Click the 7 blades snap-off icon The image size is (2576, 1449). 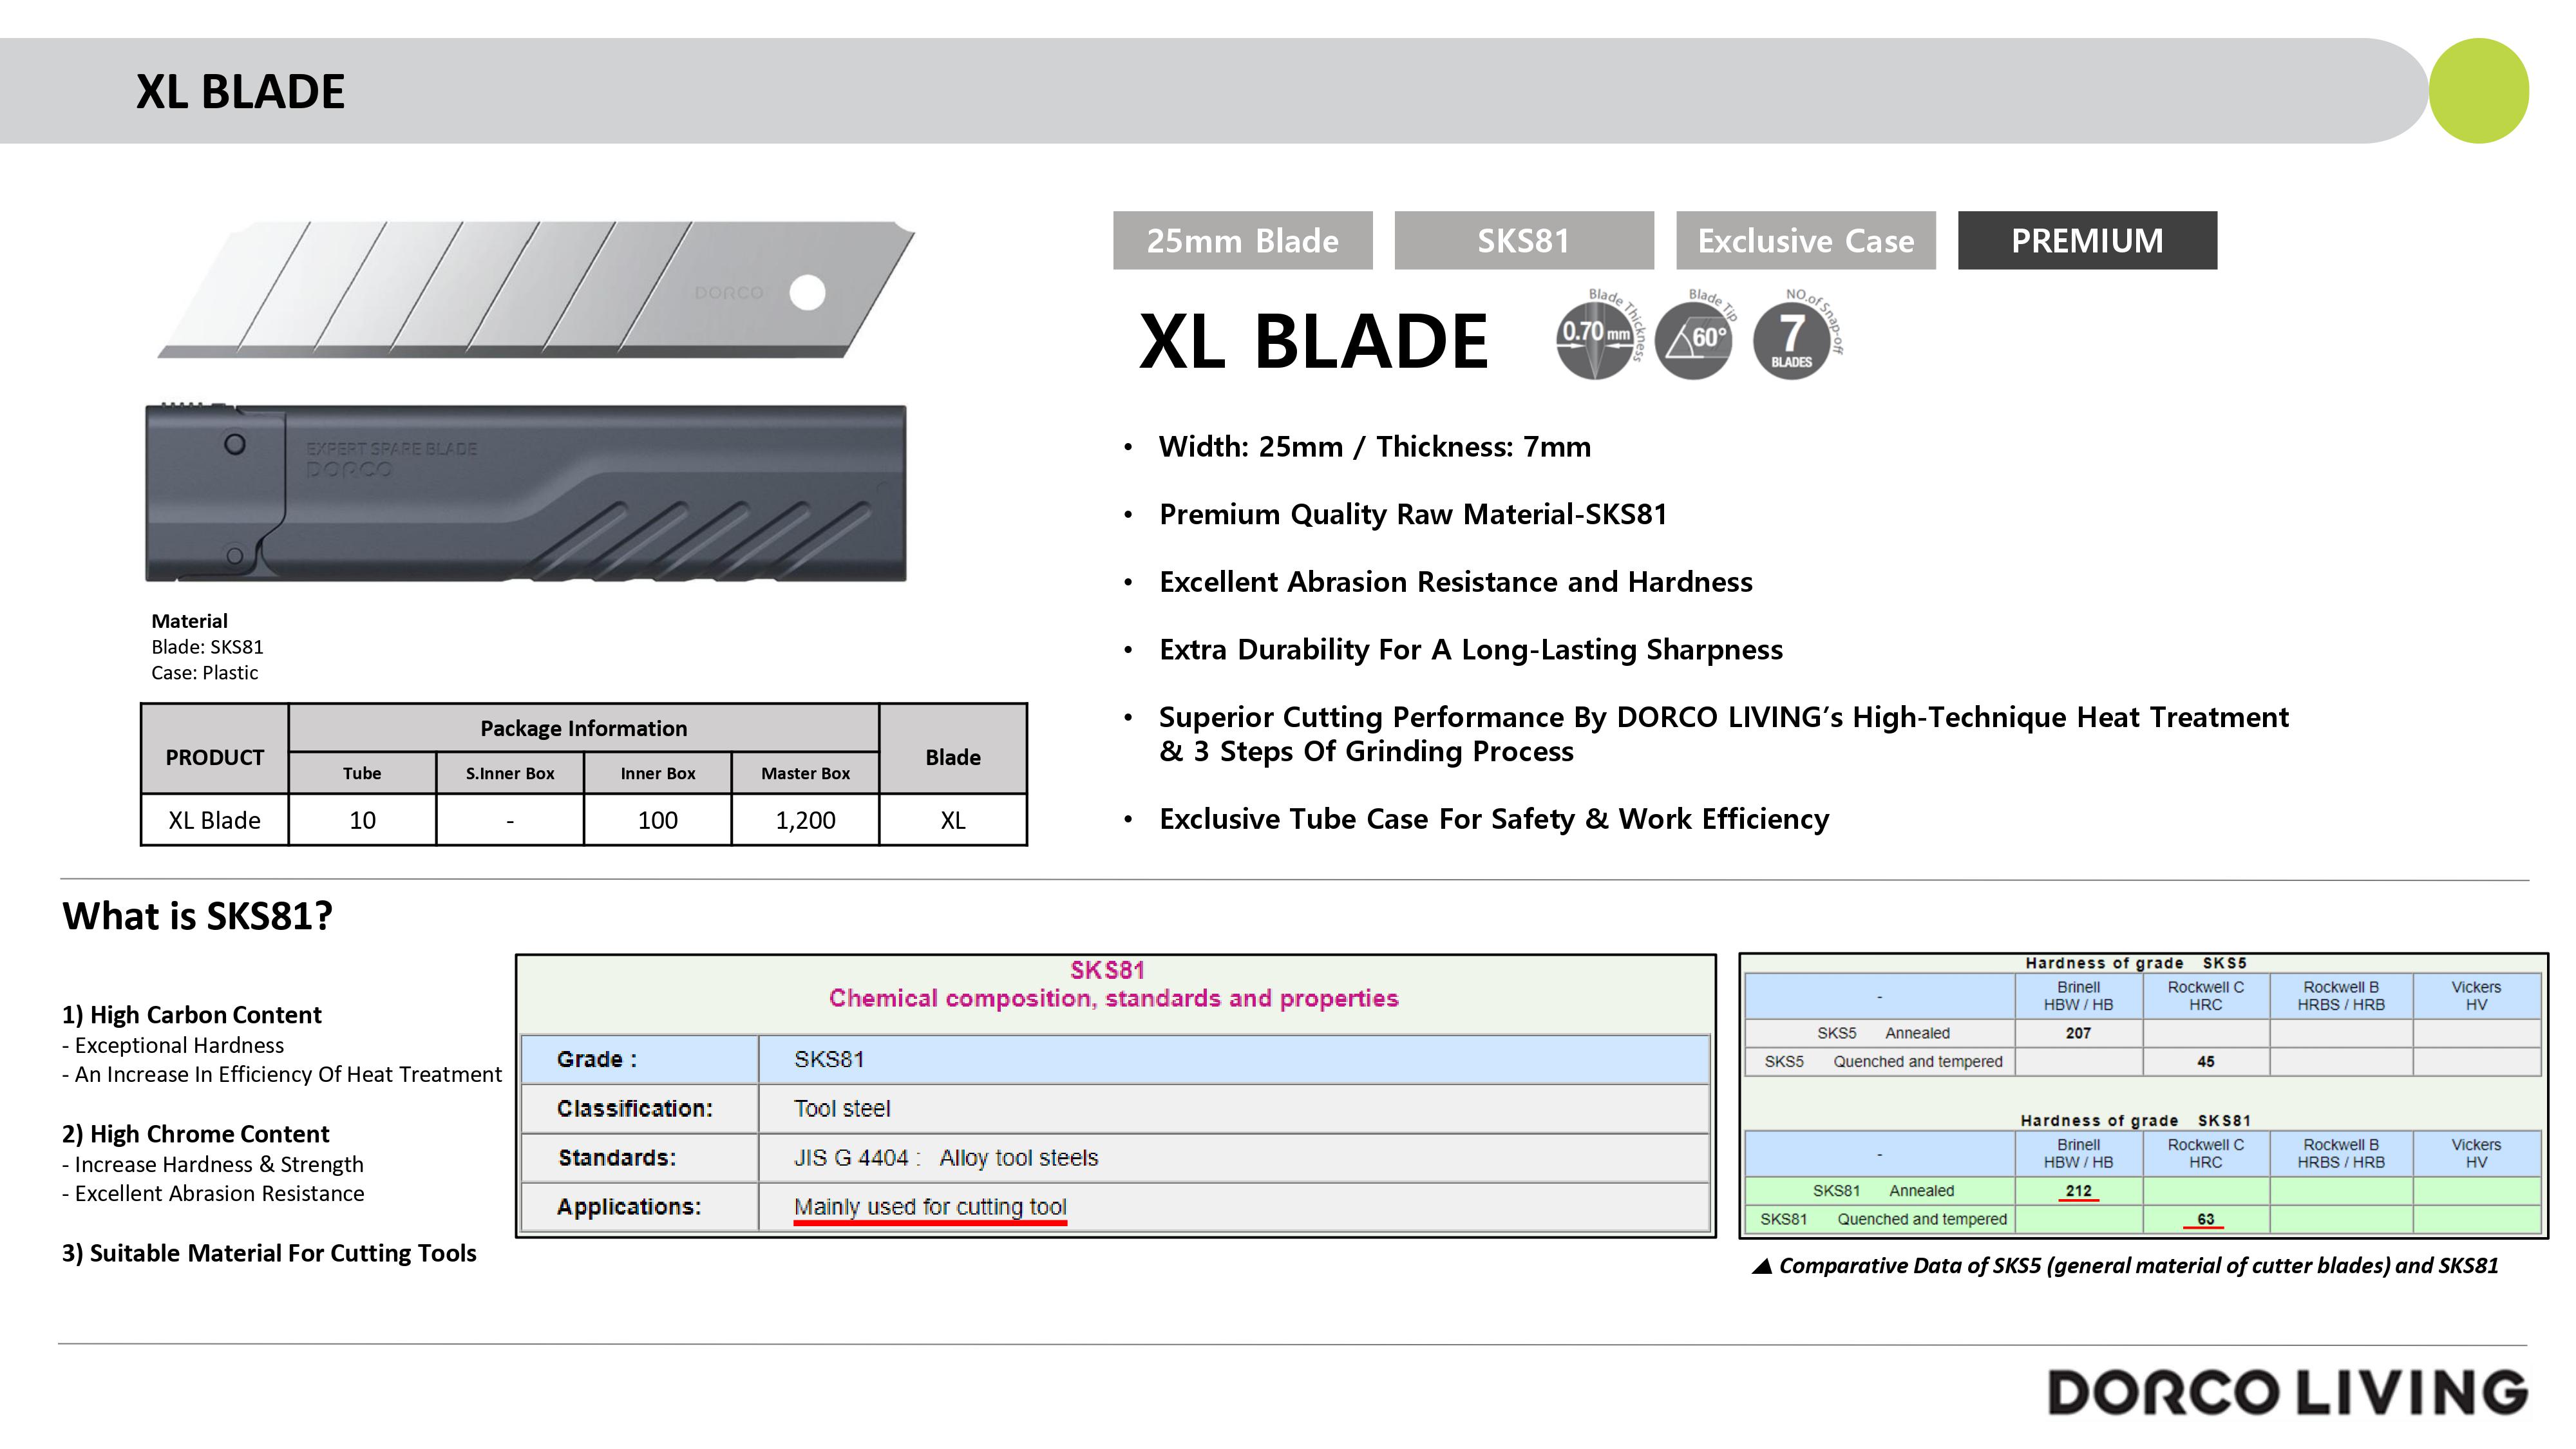coord(1791,340)
